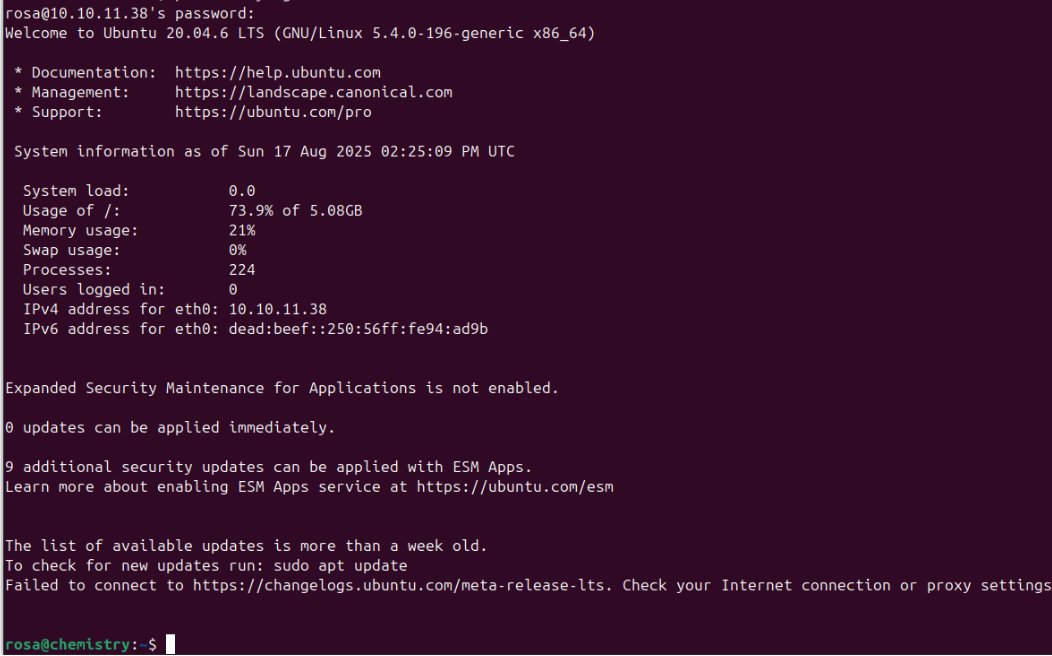Click the "9 additional security updates" line
1052x656 pixels.
(268, 467)
